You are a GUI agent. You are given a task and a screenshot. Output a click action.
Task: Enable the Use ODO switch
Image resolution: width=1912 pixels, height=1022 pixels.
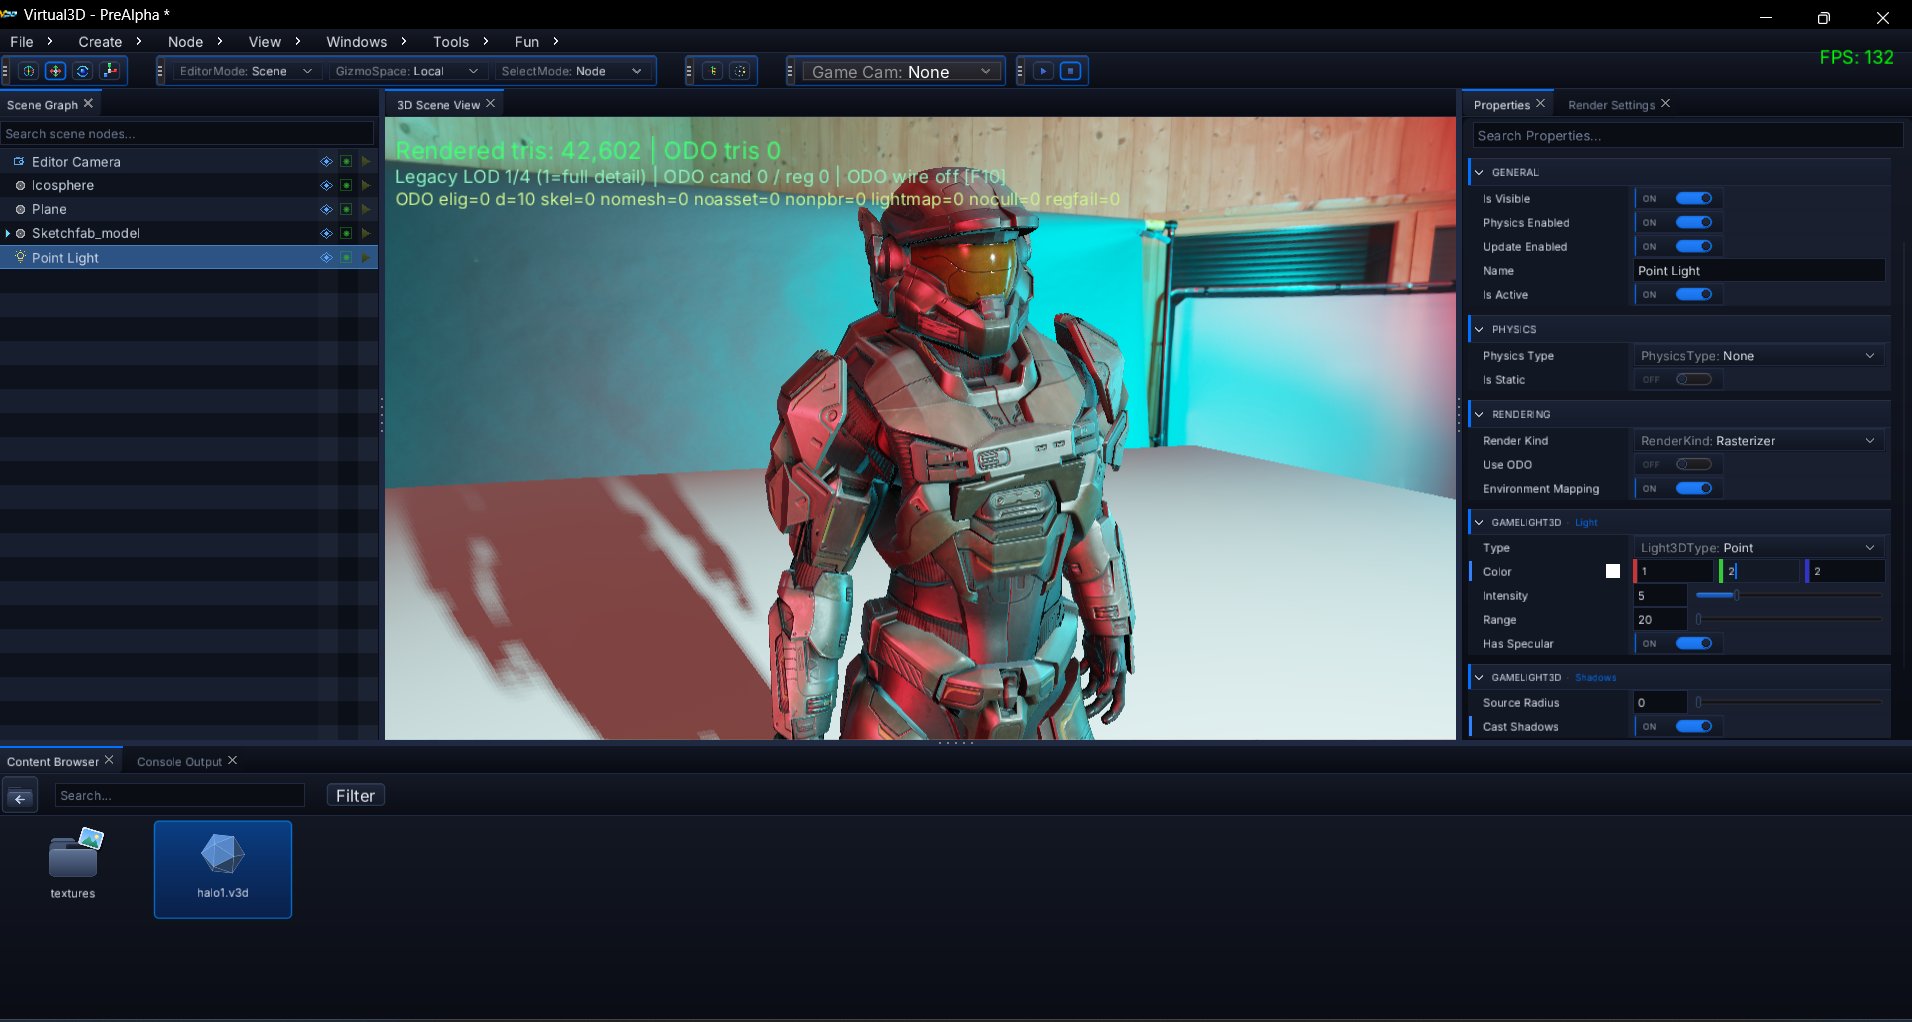(x=1694, y=464)
